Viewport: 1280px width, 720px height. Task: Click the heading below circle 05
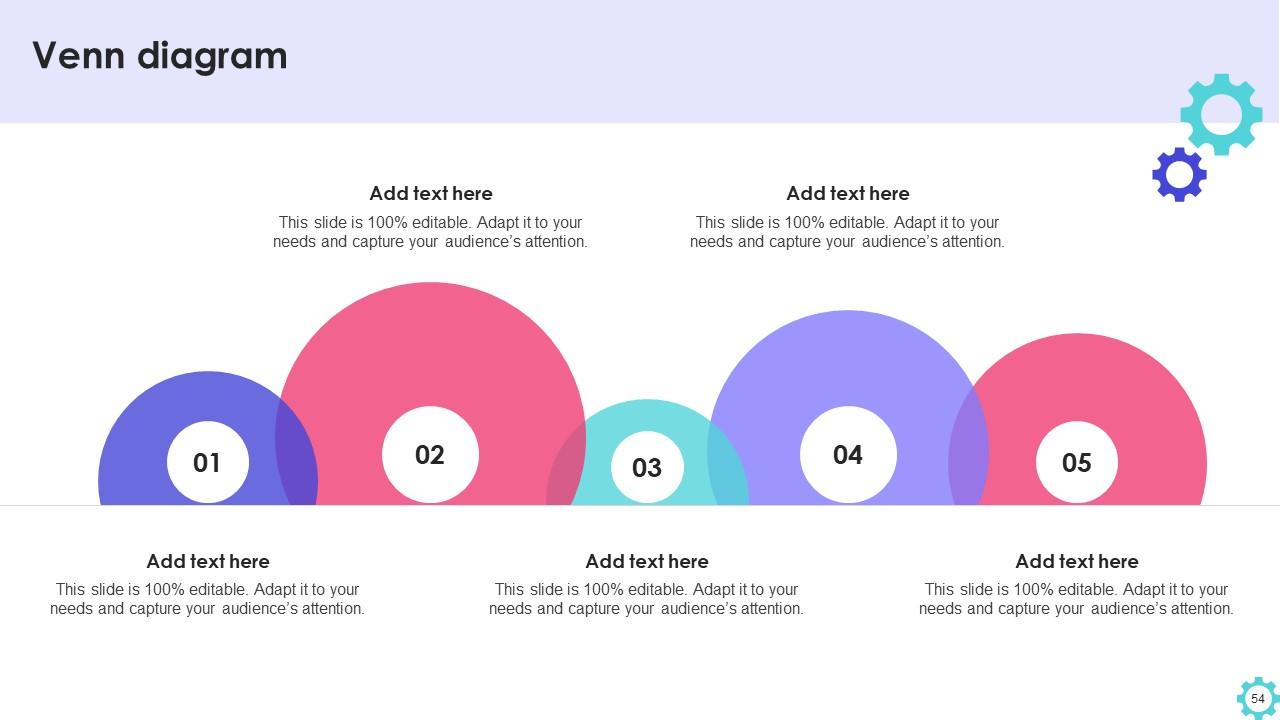pyautogui.click(x=1077, y=561)
